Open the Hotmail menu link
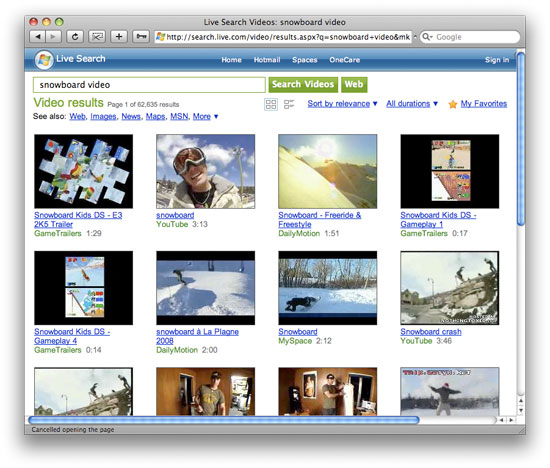The width and height of the screenshot is (550, 468). 267,60
